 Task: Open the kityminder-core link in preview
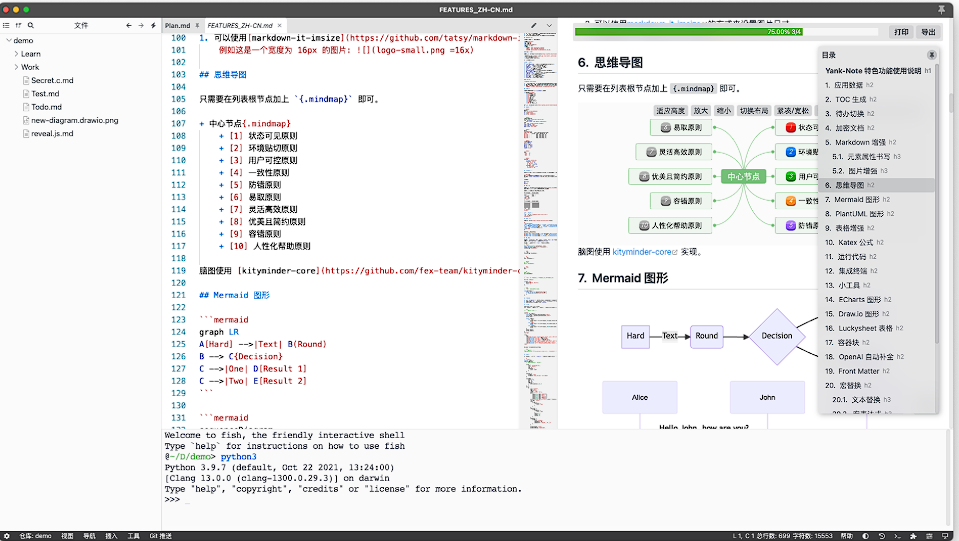click(642, 252)
